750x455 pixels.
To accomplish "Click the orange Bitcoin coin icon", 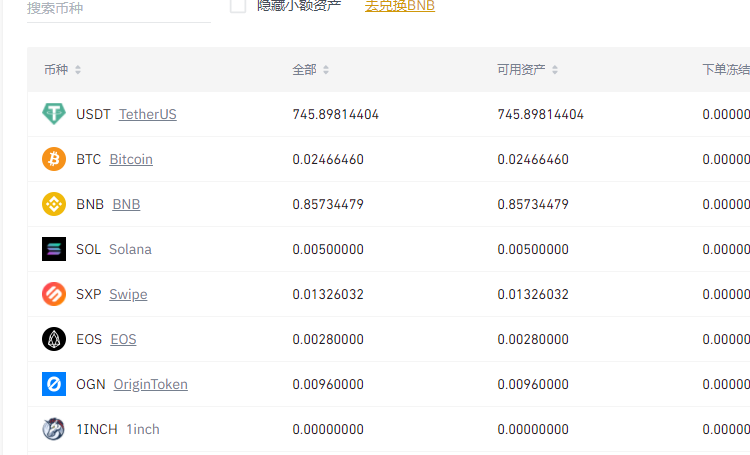I will (x=54, y=159).
